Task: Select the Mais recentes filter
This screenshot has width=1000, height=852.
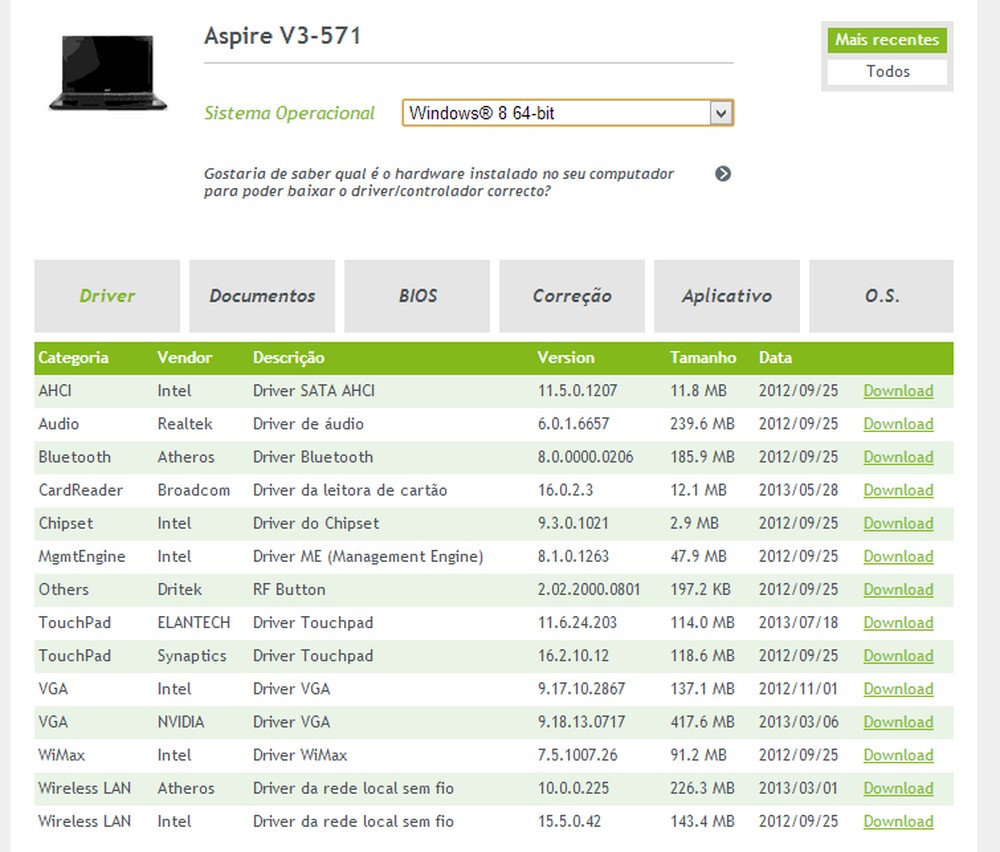Action: [887, 40]
